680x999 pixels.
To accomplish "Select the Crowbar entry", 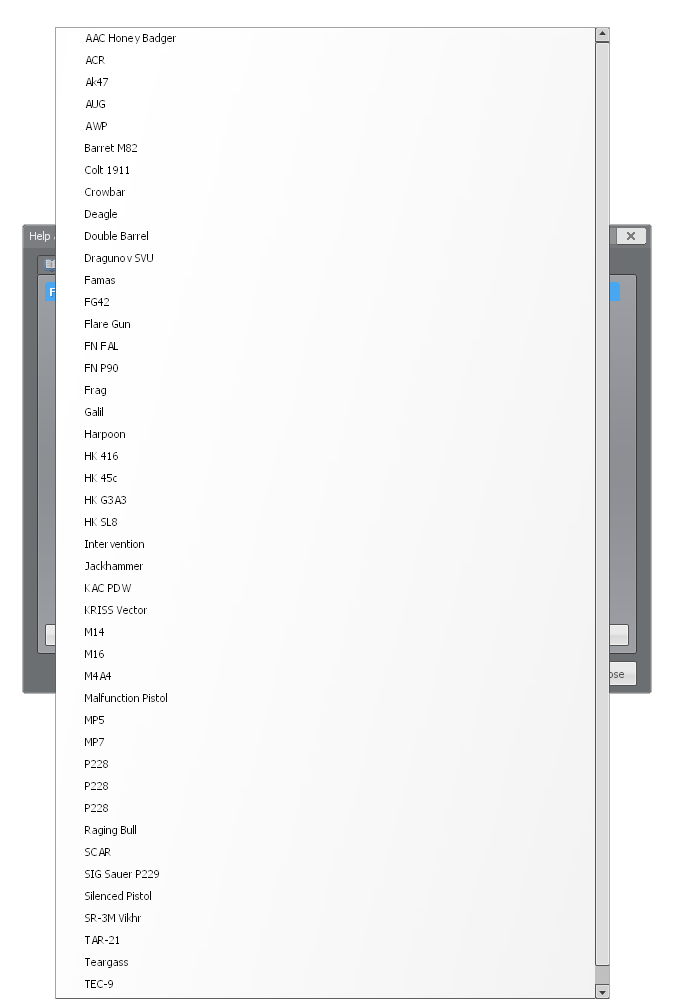I will [x=325, y=192].
